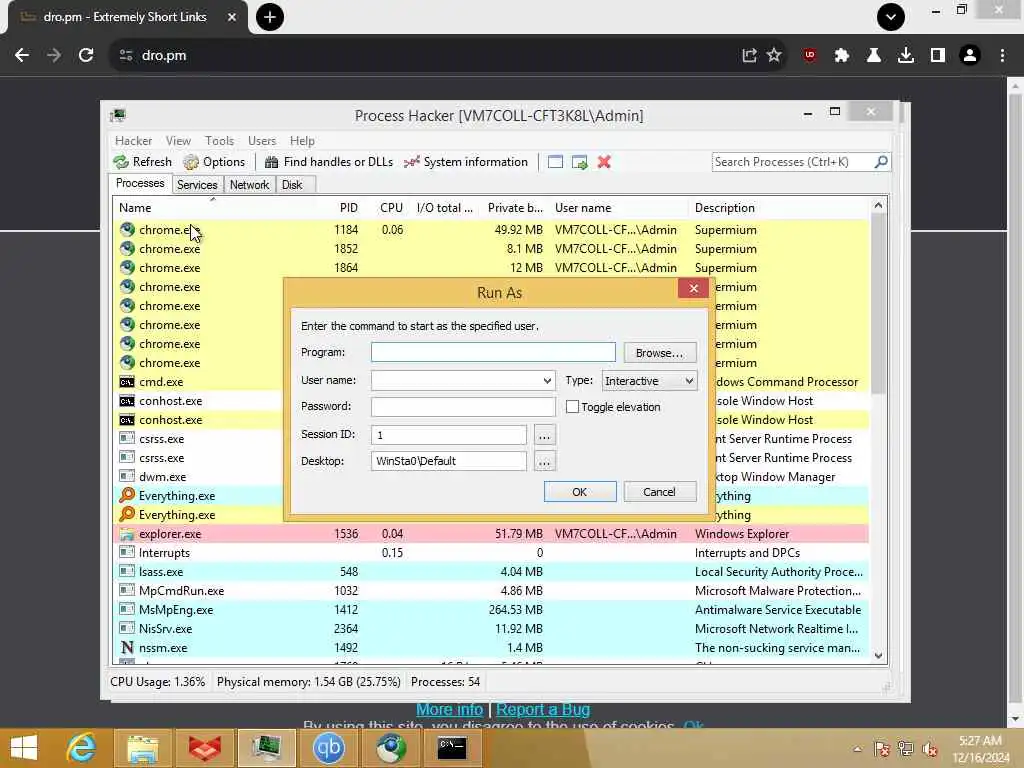This screenshot has height=768, width=1024.
Task: Open the View menu
Action: pyautogui.click(x=178, y=141)
